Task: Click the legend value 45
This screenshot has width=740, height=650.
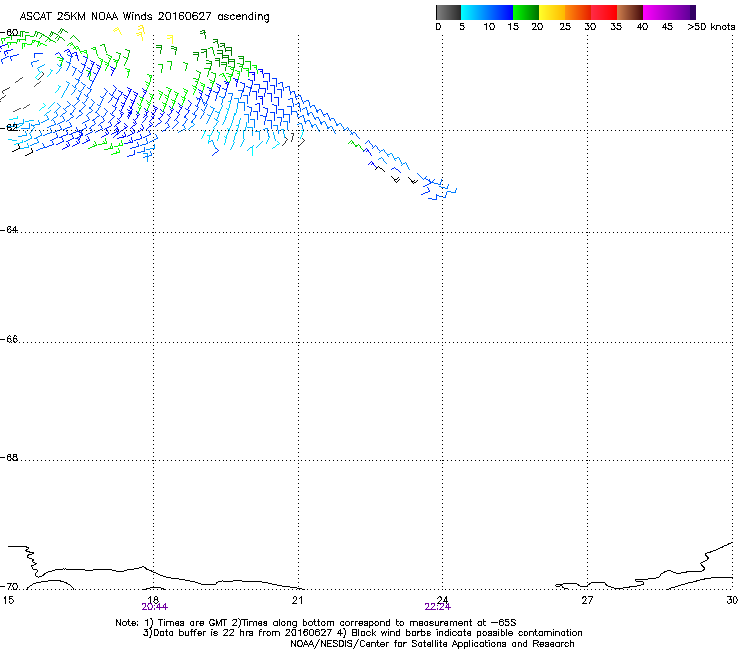Action: 667,27
